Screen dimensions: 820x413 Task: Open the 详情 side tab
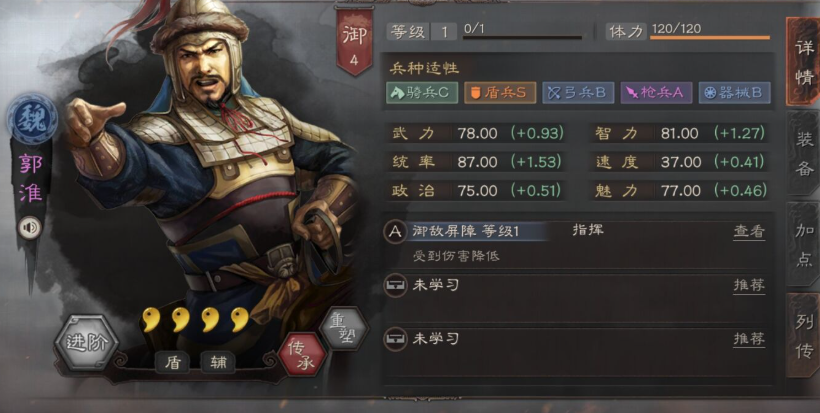click(803, 62)
